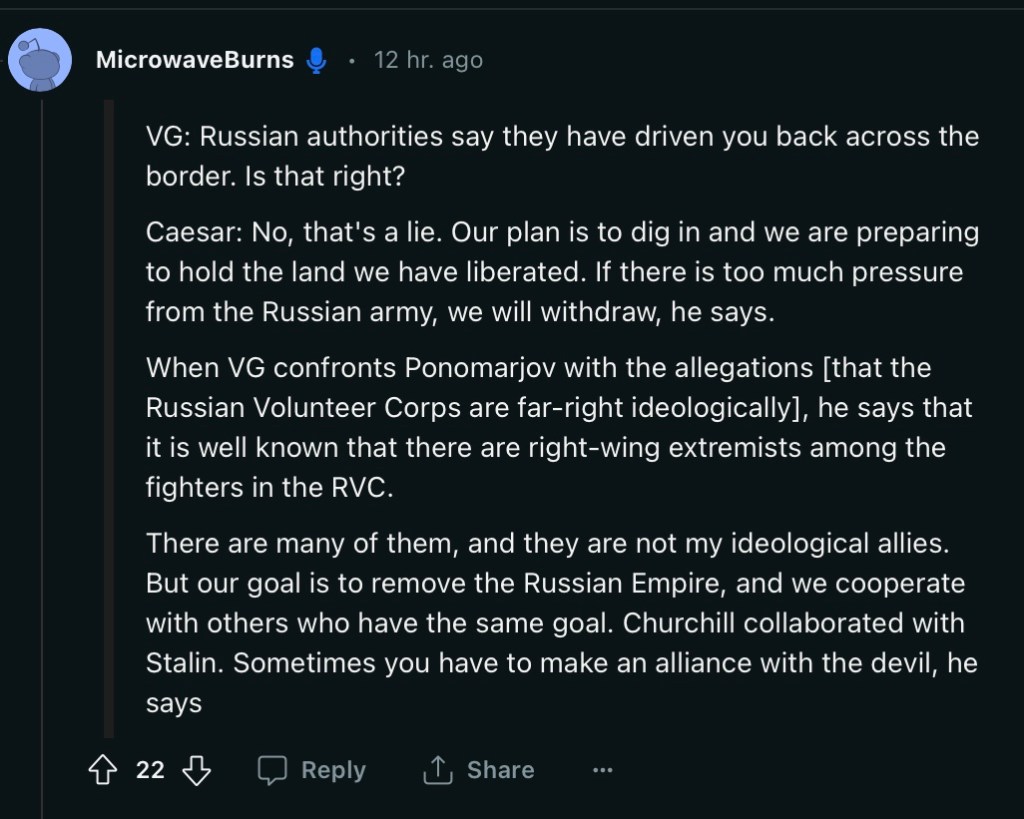Screen dimensions: 1024x819
Task: Open the MicrowaveBurns avatar image
Action: coord(39,60)
